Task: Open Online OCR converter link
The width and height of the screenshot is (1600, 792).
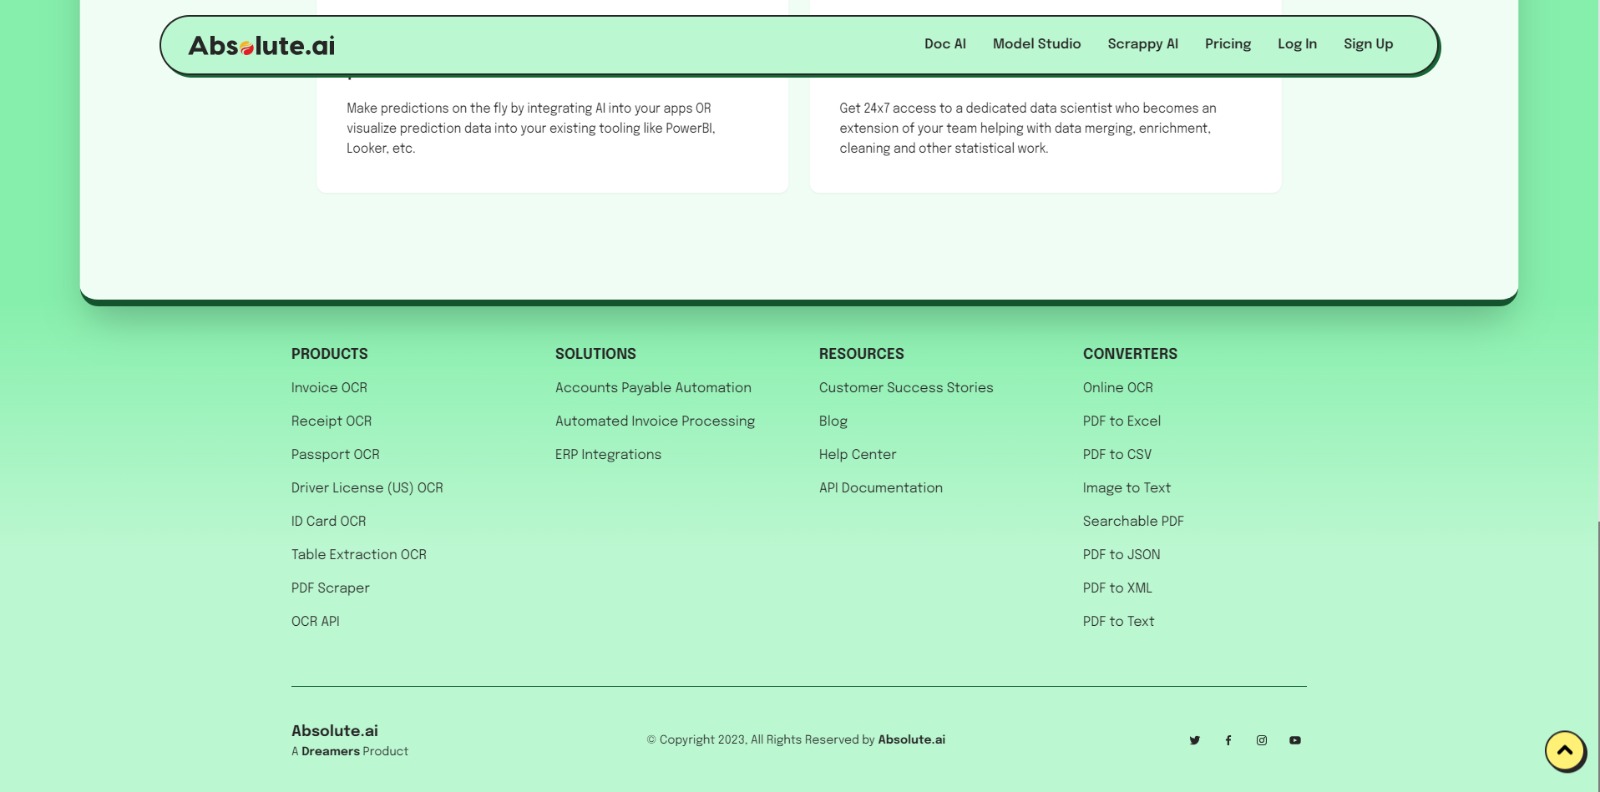Action: (1118, 388)
